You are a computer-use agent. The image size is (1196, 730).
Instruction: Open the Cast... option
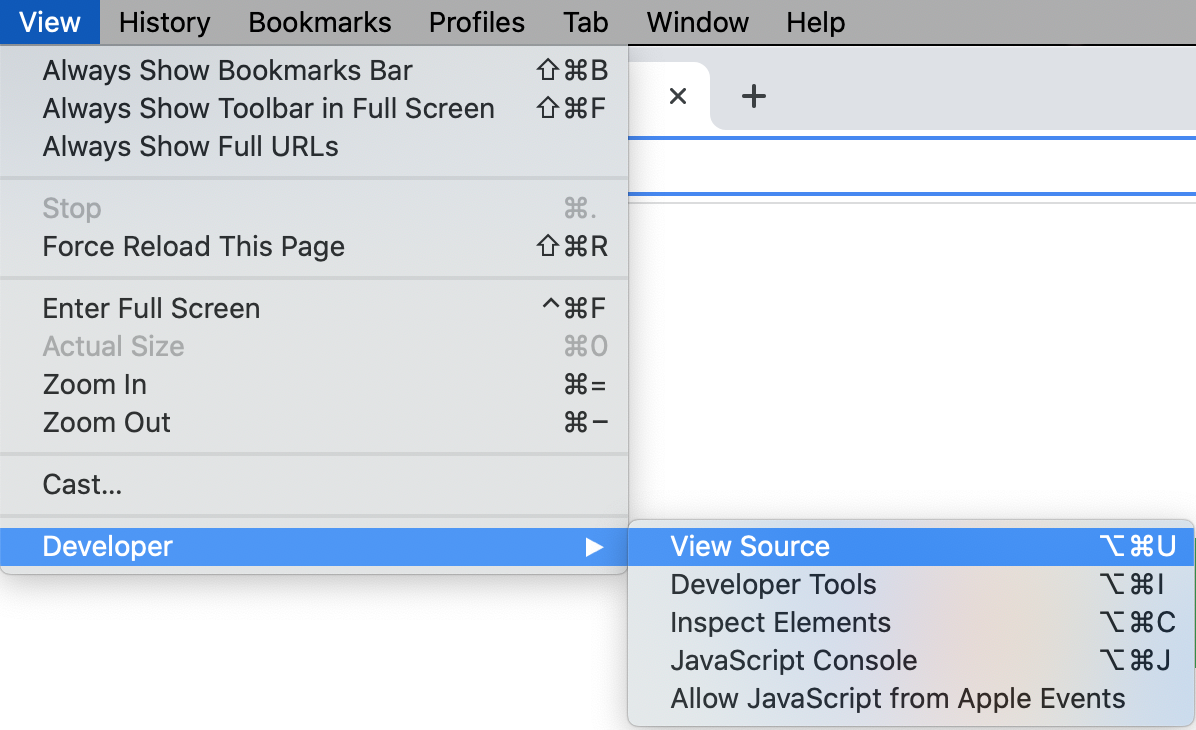click(x=82, y=485)
